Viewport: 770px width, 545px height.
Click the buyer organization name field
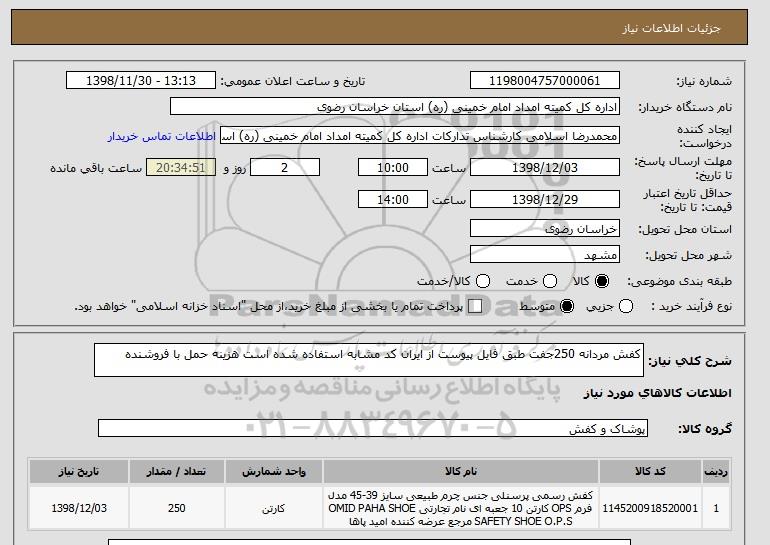pyautogui.click(x=395, y=107)
